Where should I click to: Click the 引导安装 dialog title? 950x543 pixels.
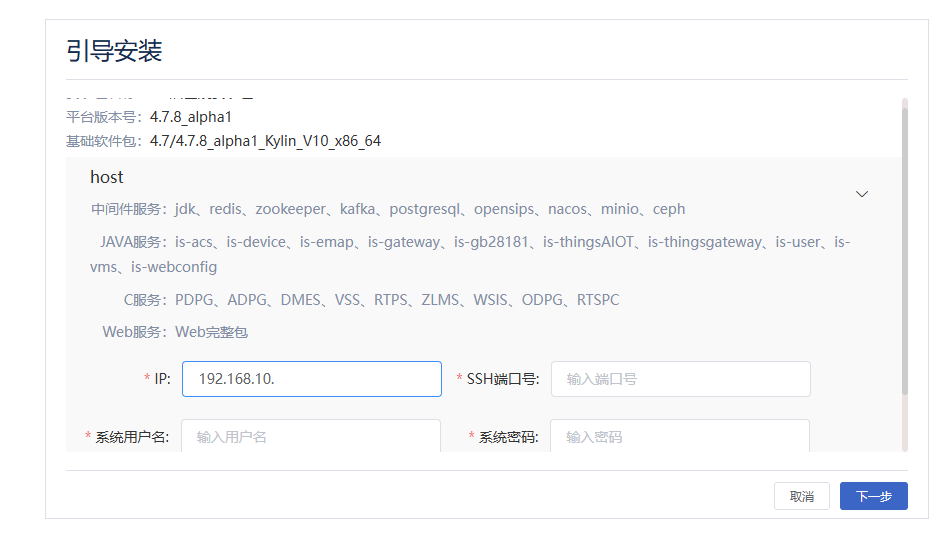115,52
